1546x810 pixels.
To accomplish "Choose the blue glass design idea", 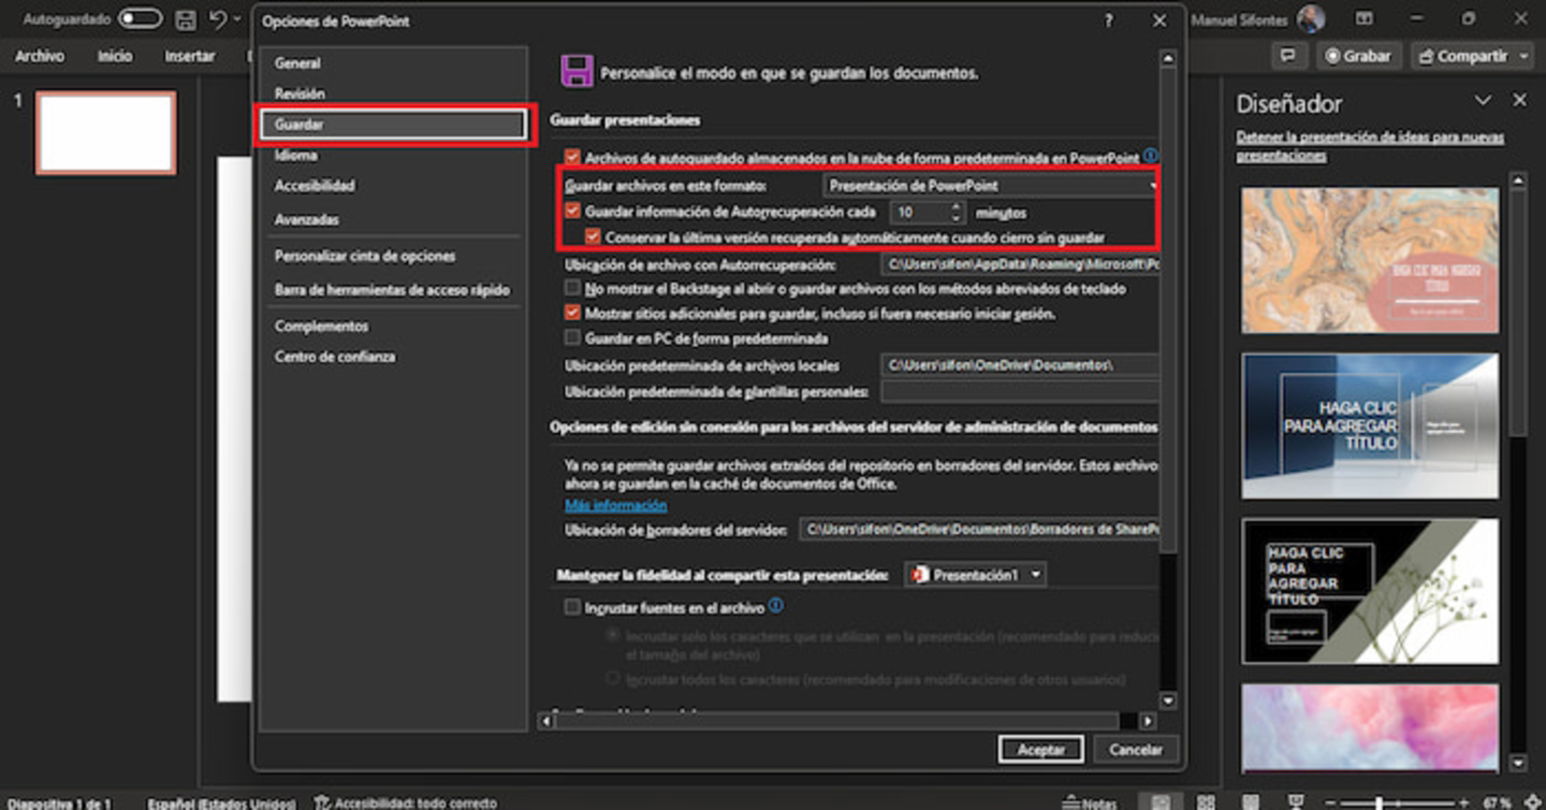I will (1370, 426).
